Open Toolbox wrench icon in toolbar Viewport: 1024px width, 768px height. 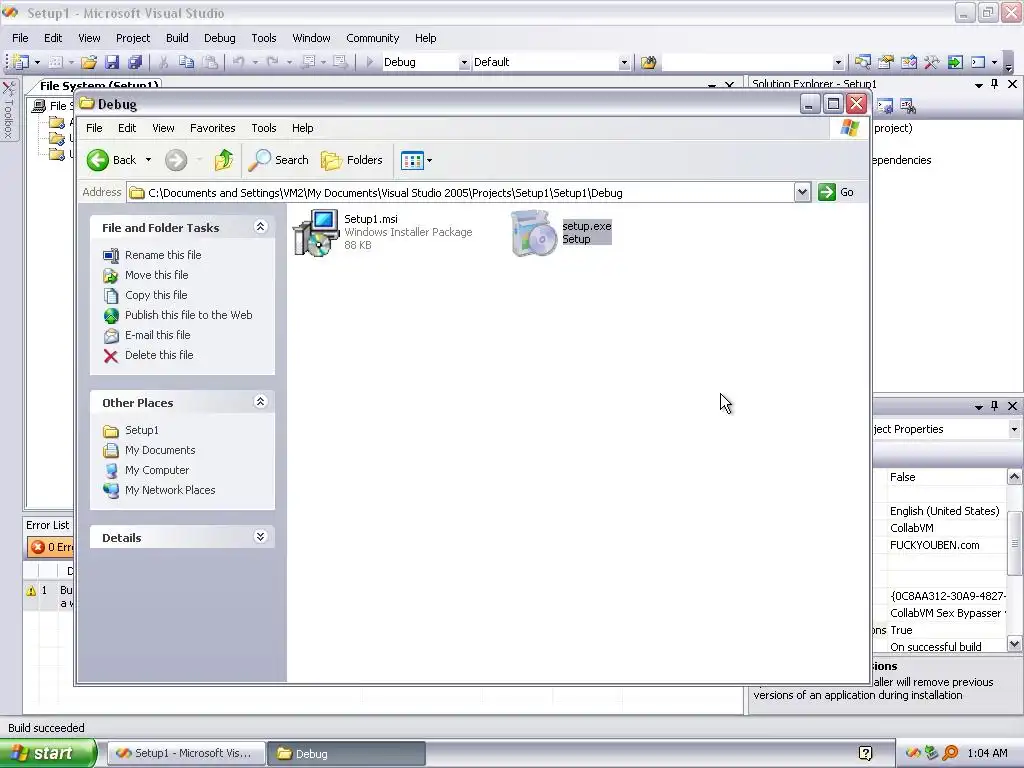click(931, 62)
